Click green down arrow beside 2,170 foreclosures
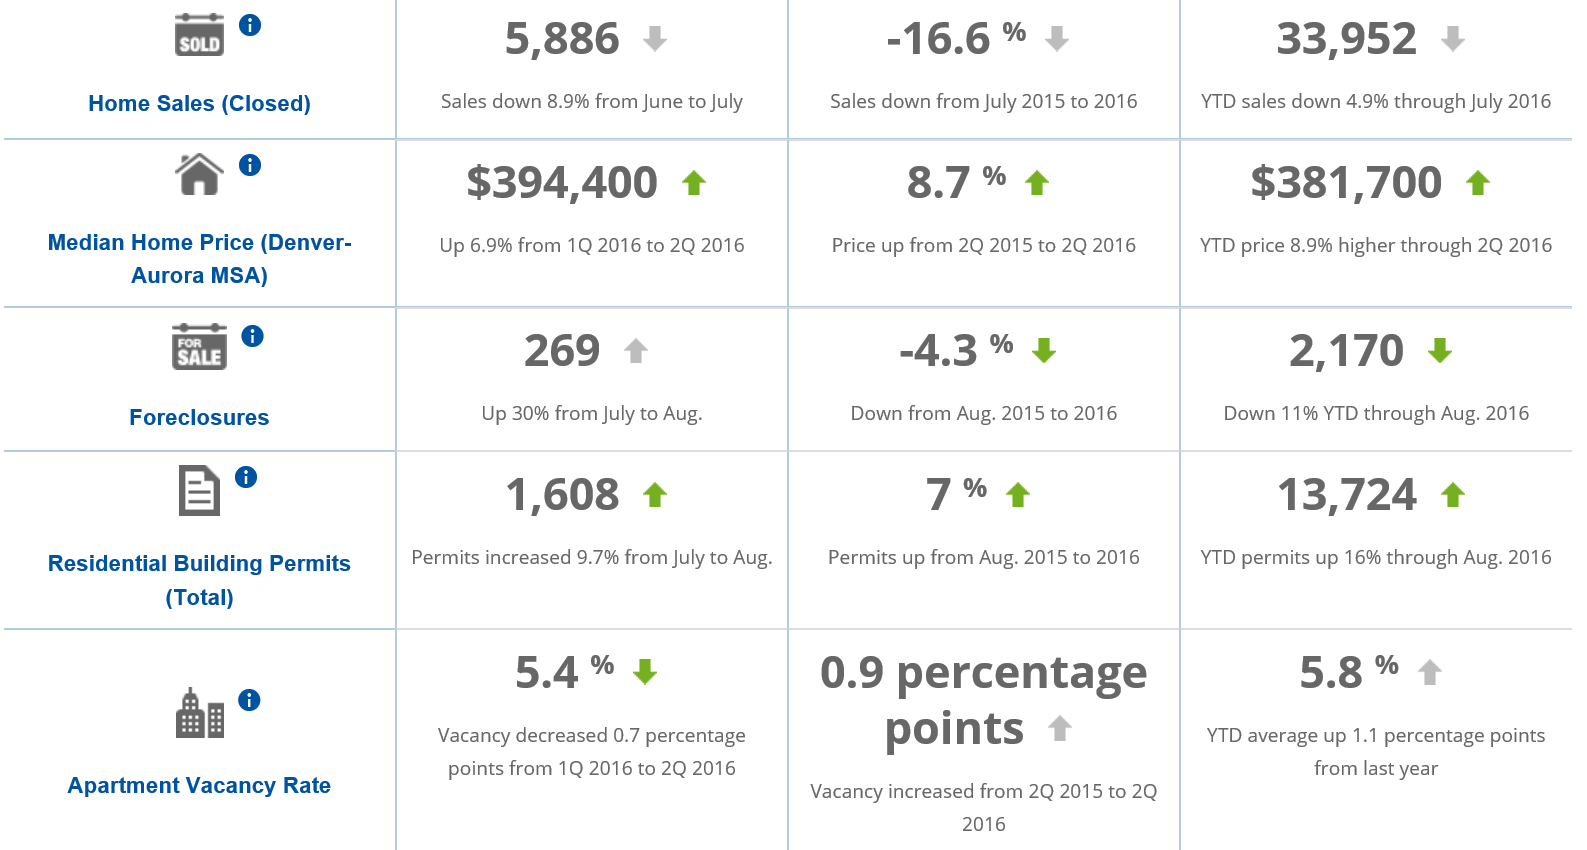The width and height of the screenshot is (1587, 850). [x=1440, y=351]
